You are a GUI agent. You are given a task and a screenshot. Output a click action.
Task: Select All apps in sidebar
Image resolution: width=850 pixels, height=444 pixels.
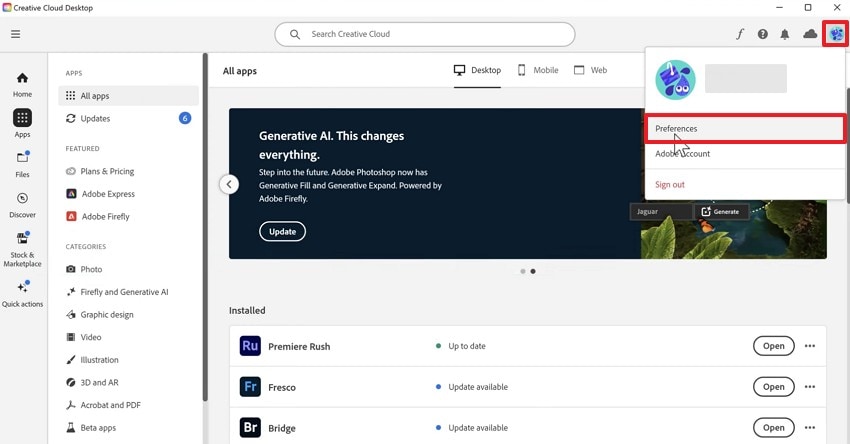click(x=128, y=95)
